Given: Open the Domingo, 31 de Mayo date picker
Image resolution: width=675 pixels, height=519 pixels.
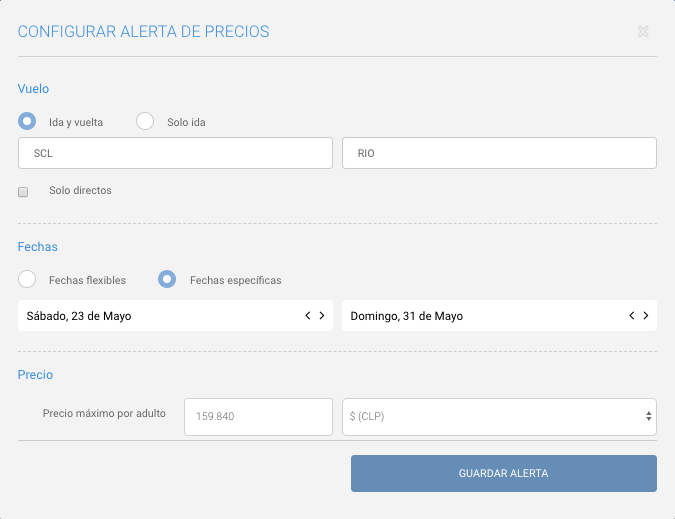Looking at the screenshot, I should [499, 315].
